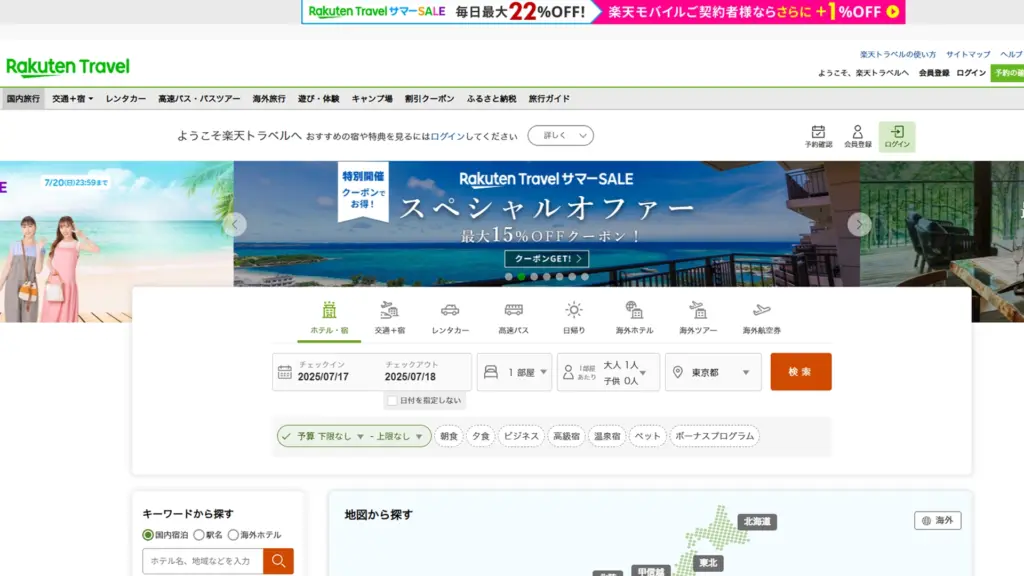The image size is (1024, 576).
Task: Open the 交通+宿 nav dropdown
Action: click(72, 99)
